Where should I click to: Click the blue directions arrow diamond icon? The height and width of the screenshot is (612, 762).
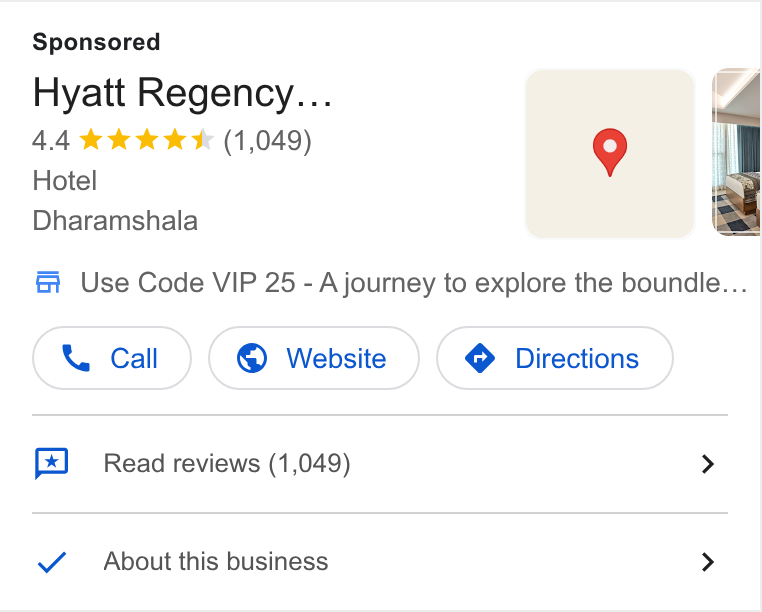[480, 358]
